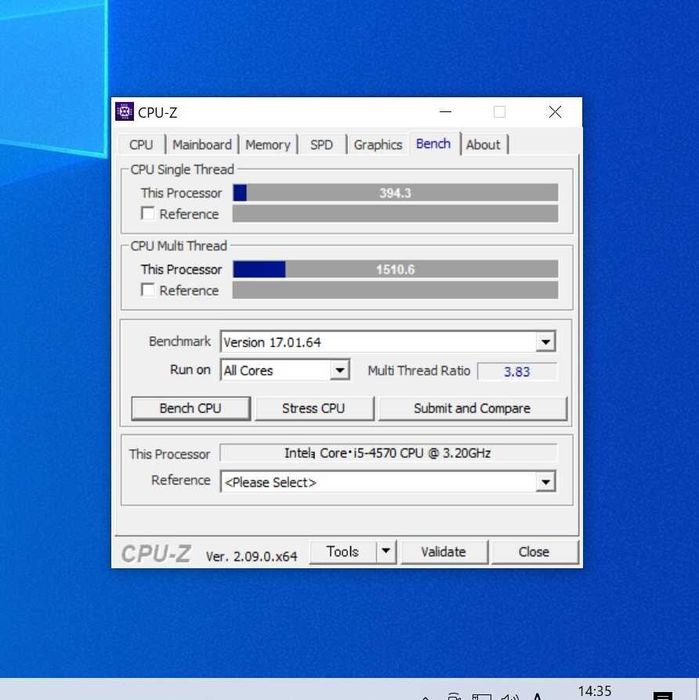699x700 pixels.
Task: Click the CPU-Z app icon in title bar
Action: pyautogui.click(x=124, y=112)
